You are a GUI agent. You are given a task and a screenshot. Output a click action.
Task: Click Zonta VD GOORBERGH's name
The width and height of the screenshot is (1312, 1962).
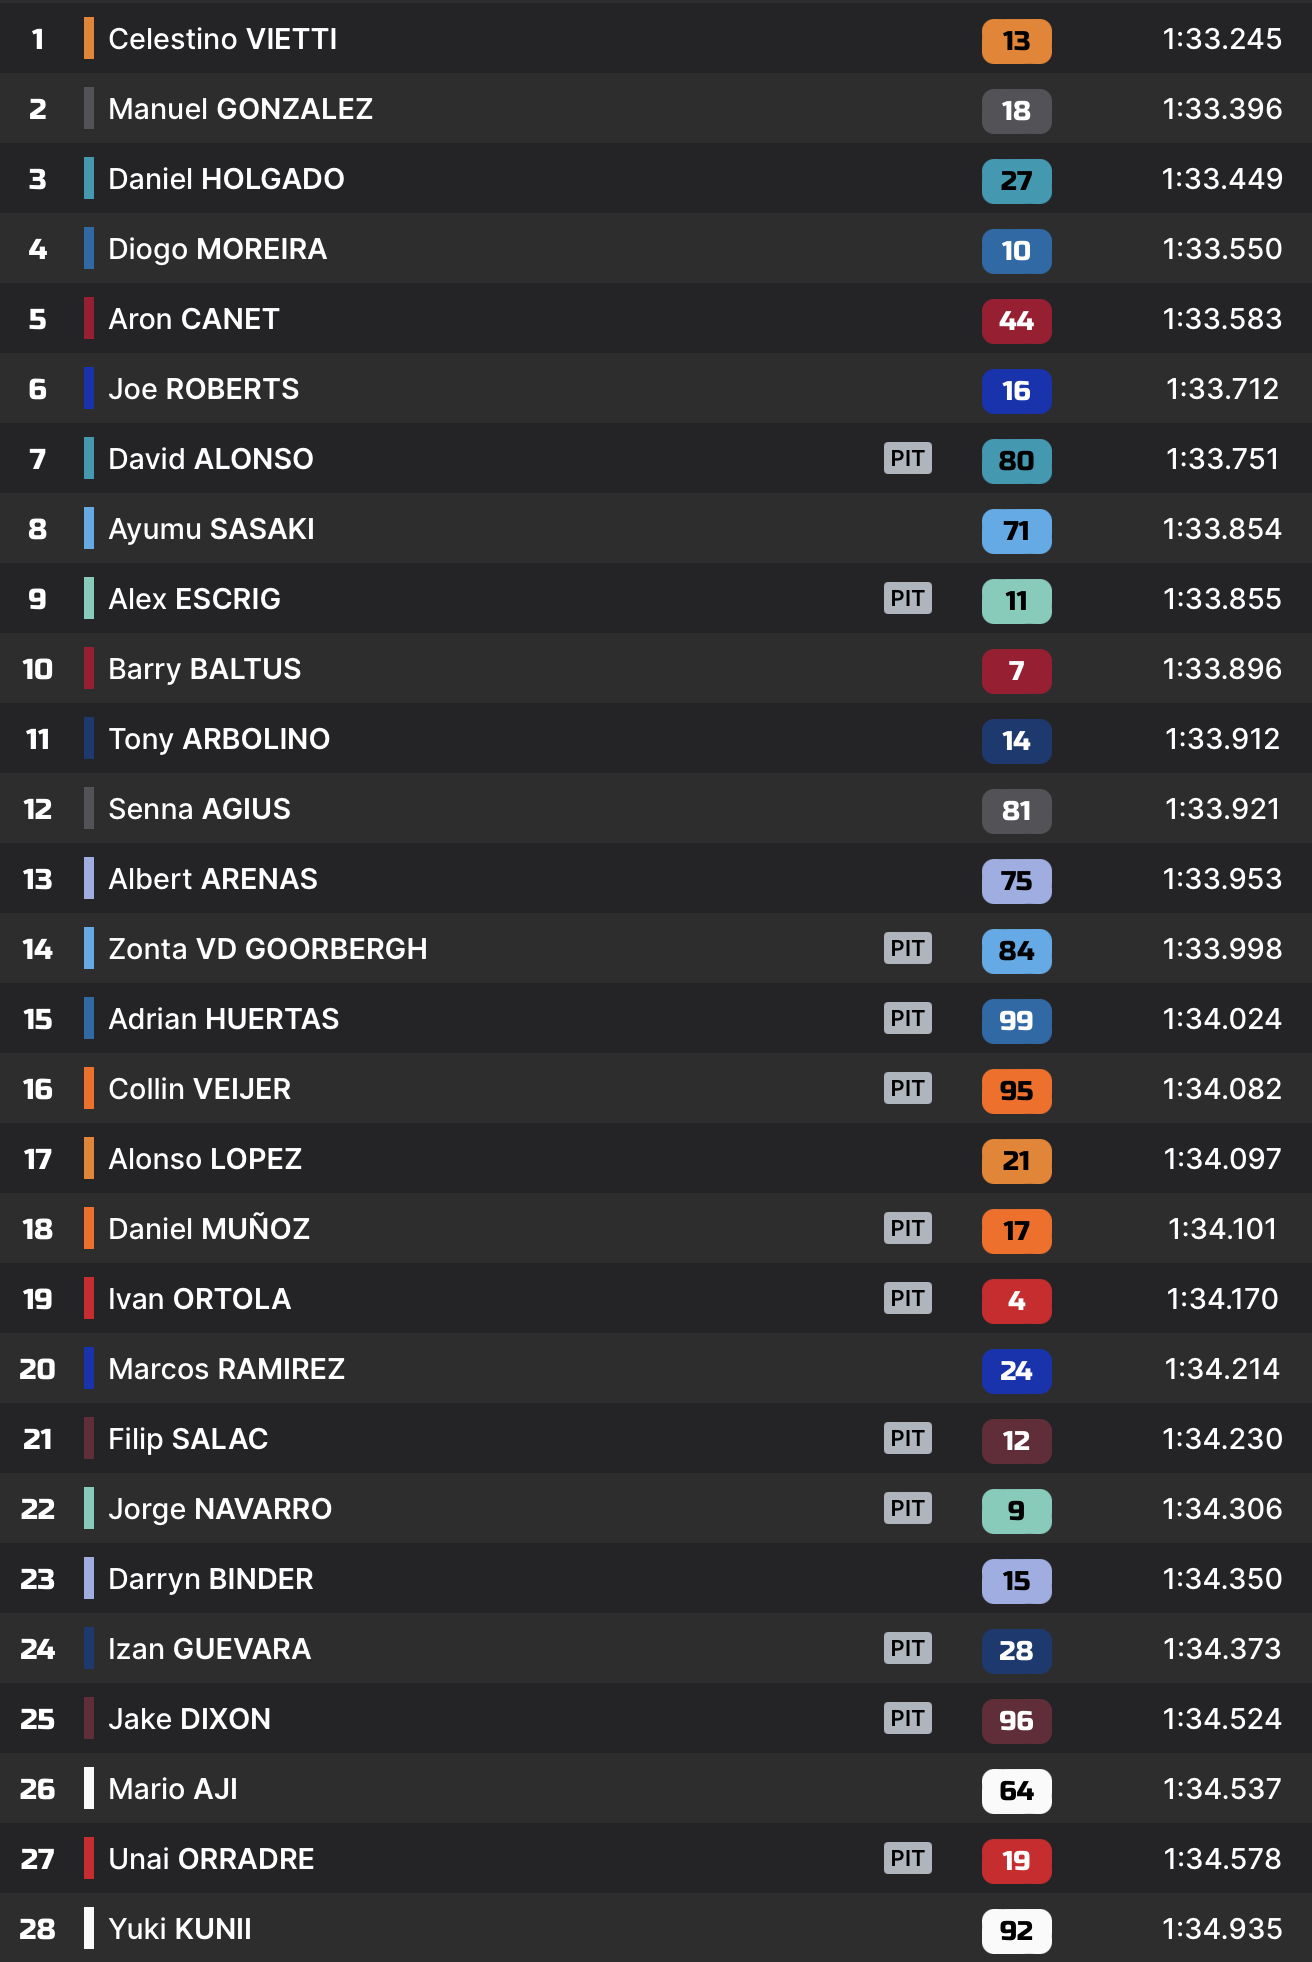tap(267, 949)
